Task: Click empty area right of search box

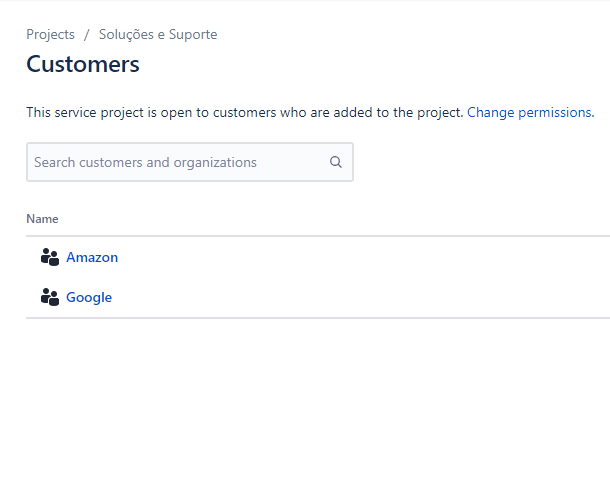Action: click(x=480, y=162)
